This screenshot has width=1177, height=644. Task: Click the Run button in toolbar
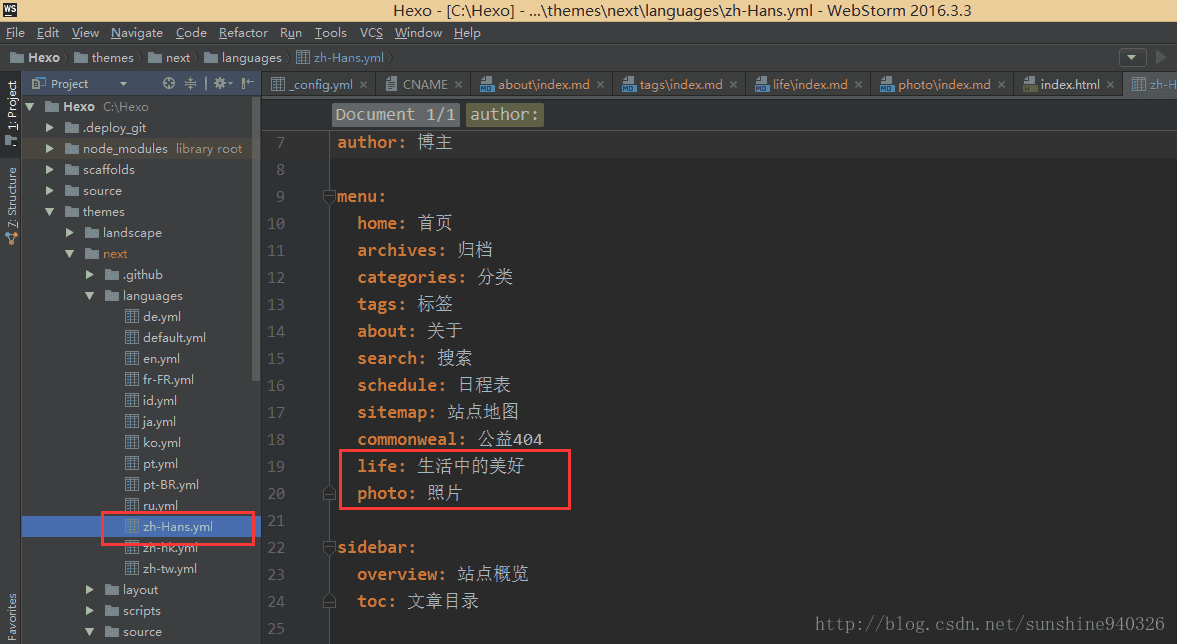[1161, 57]
